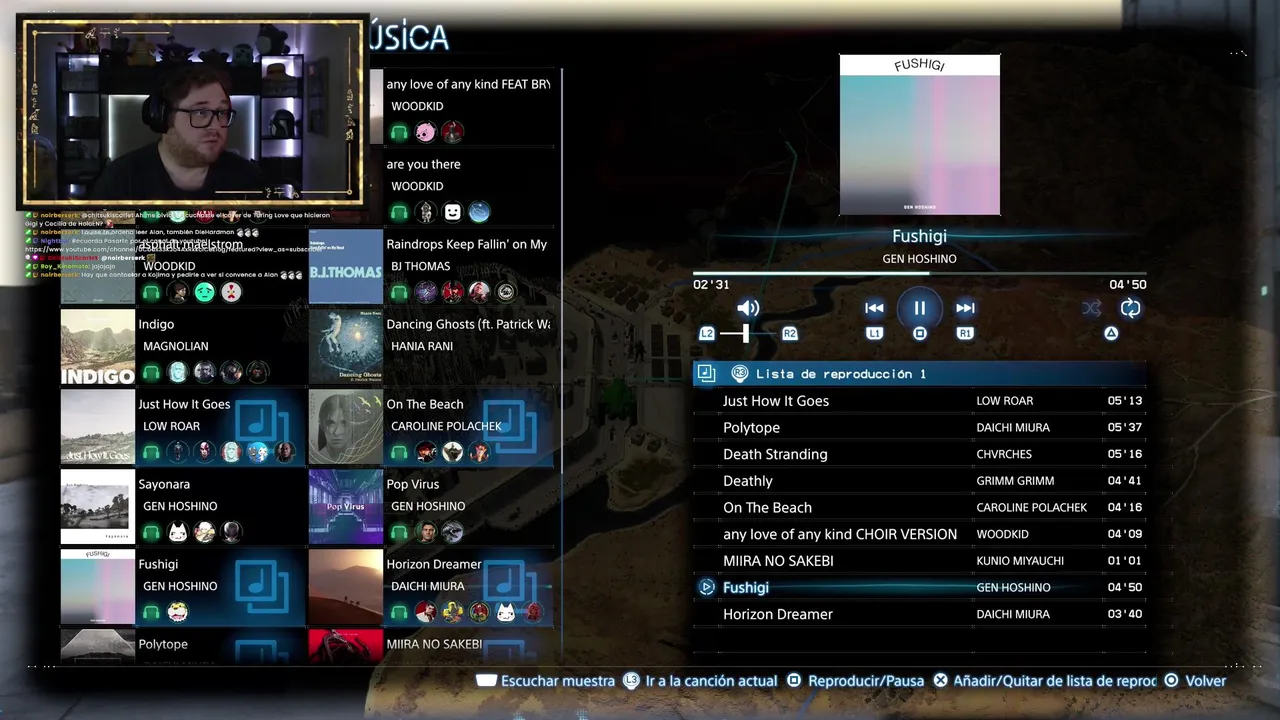Click headphone icon under Raindrops Keep Fallin'
Screen dimensions: 1280x720
[399, 292]
